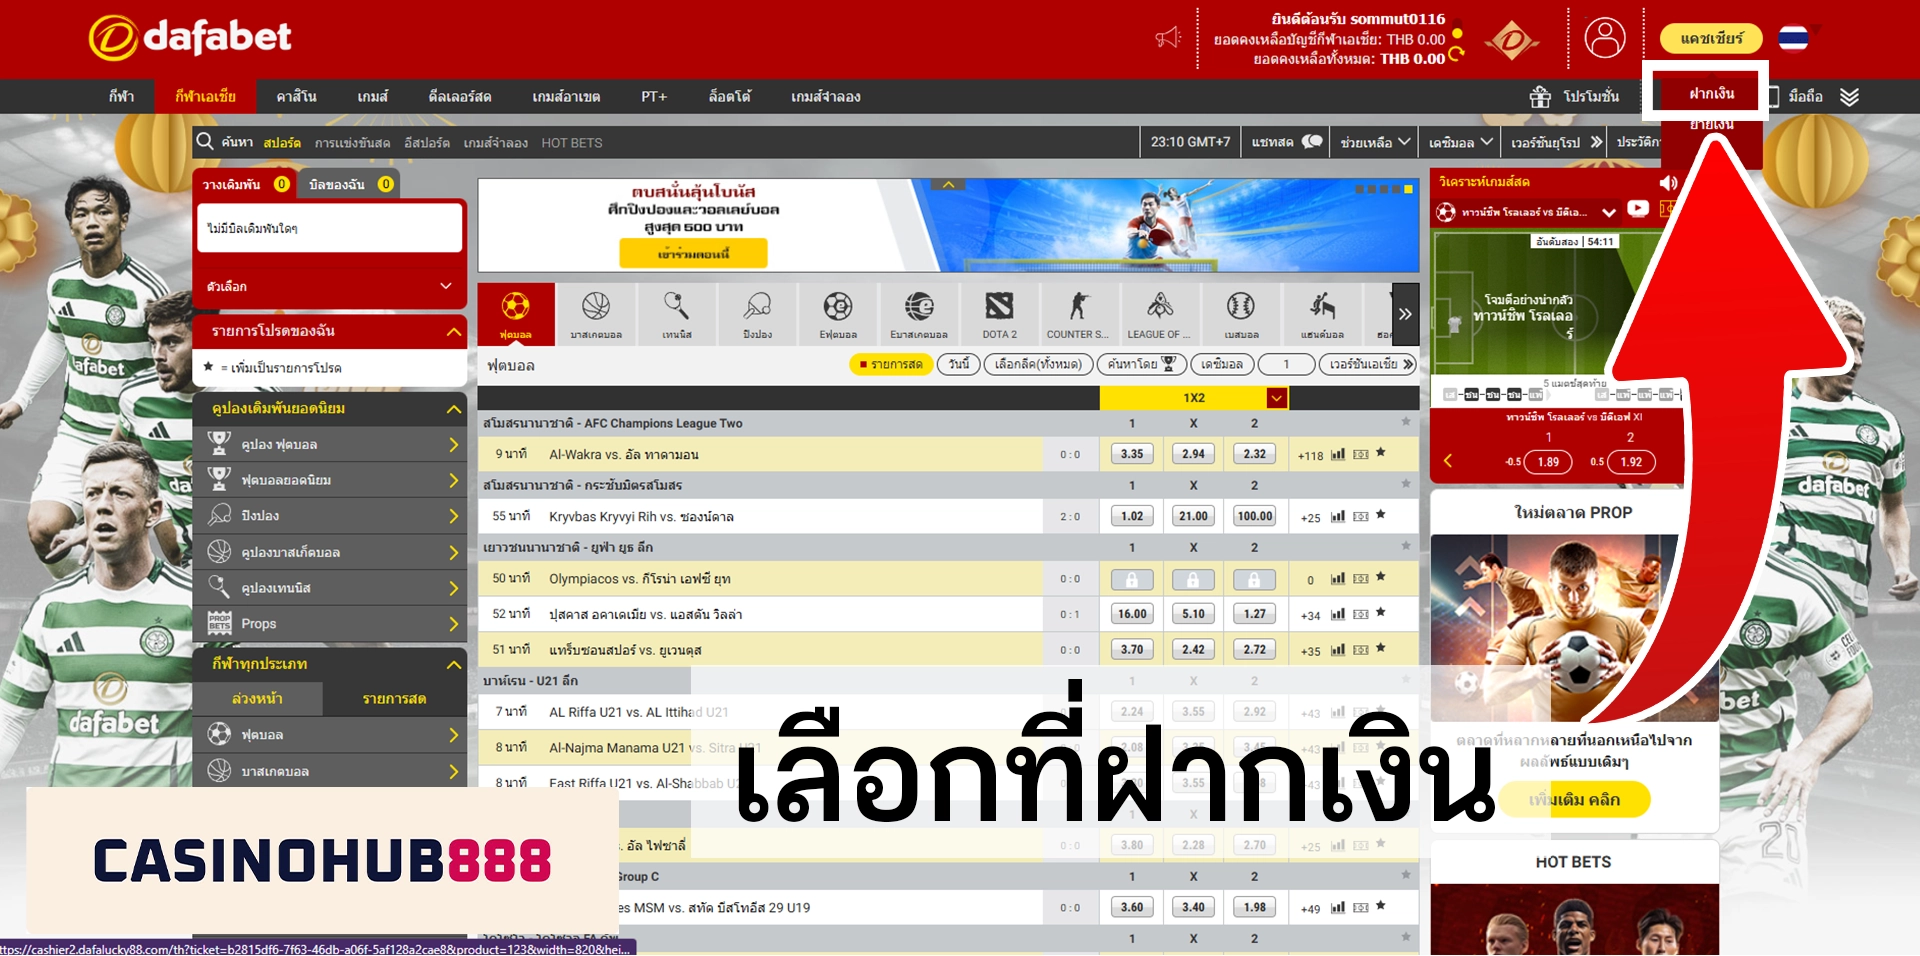
Task: Open the Games menu item
Action: (372, 97)
